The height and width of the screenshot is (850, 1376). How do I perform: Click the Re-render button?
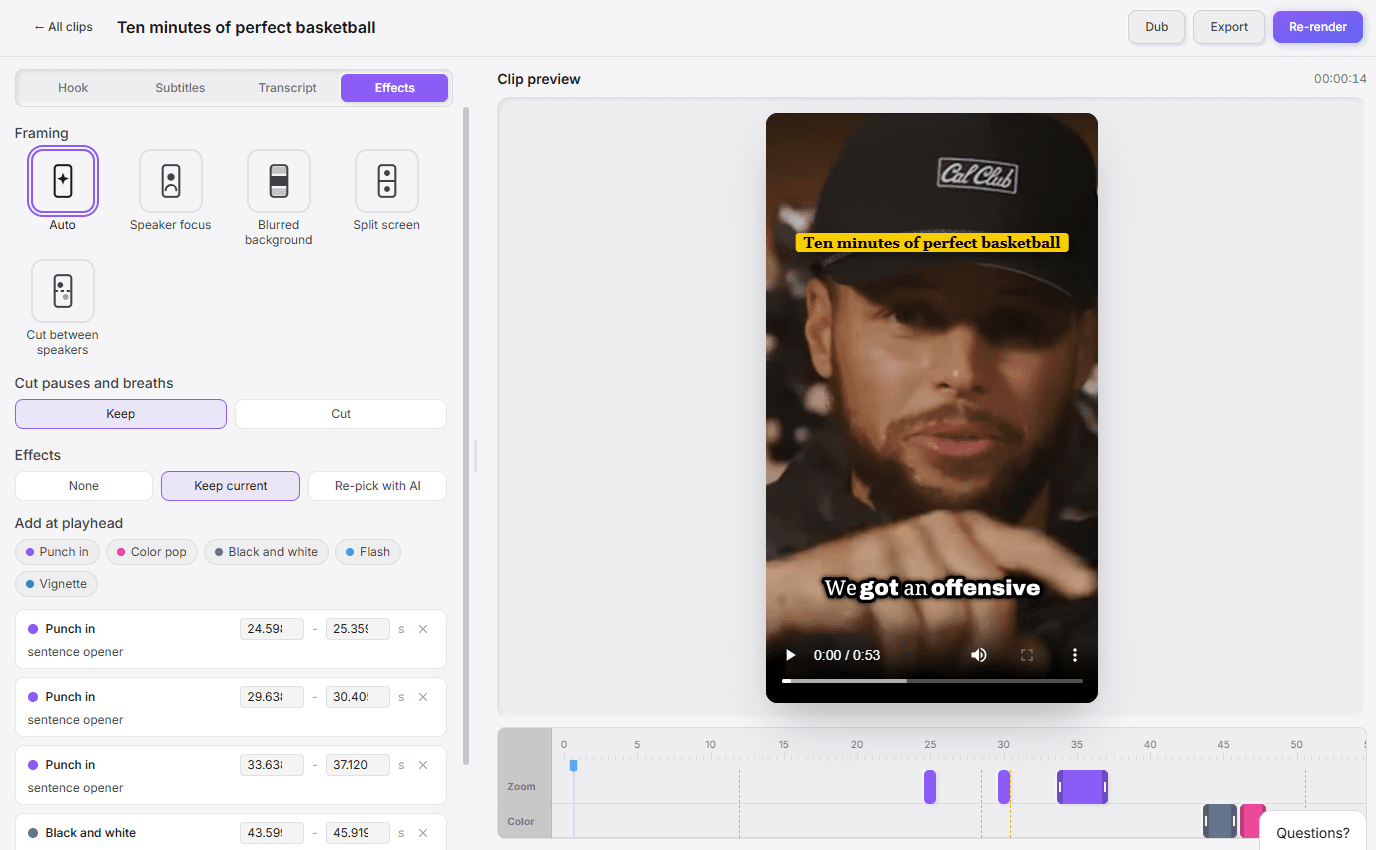click(1318, 27)
